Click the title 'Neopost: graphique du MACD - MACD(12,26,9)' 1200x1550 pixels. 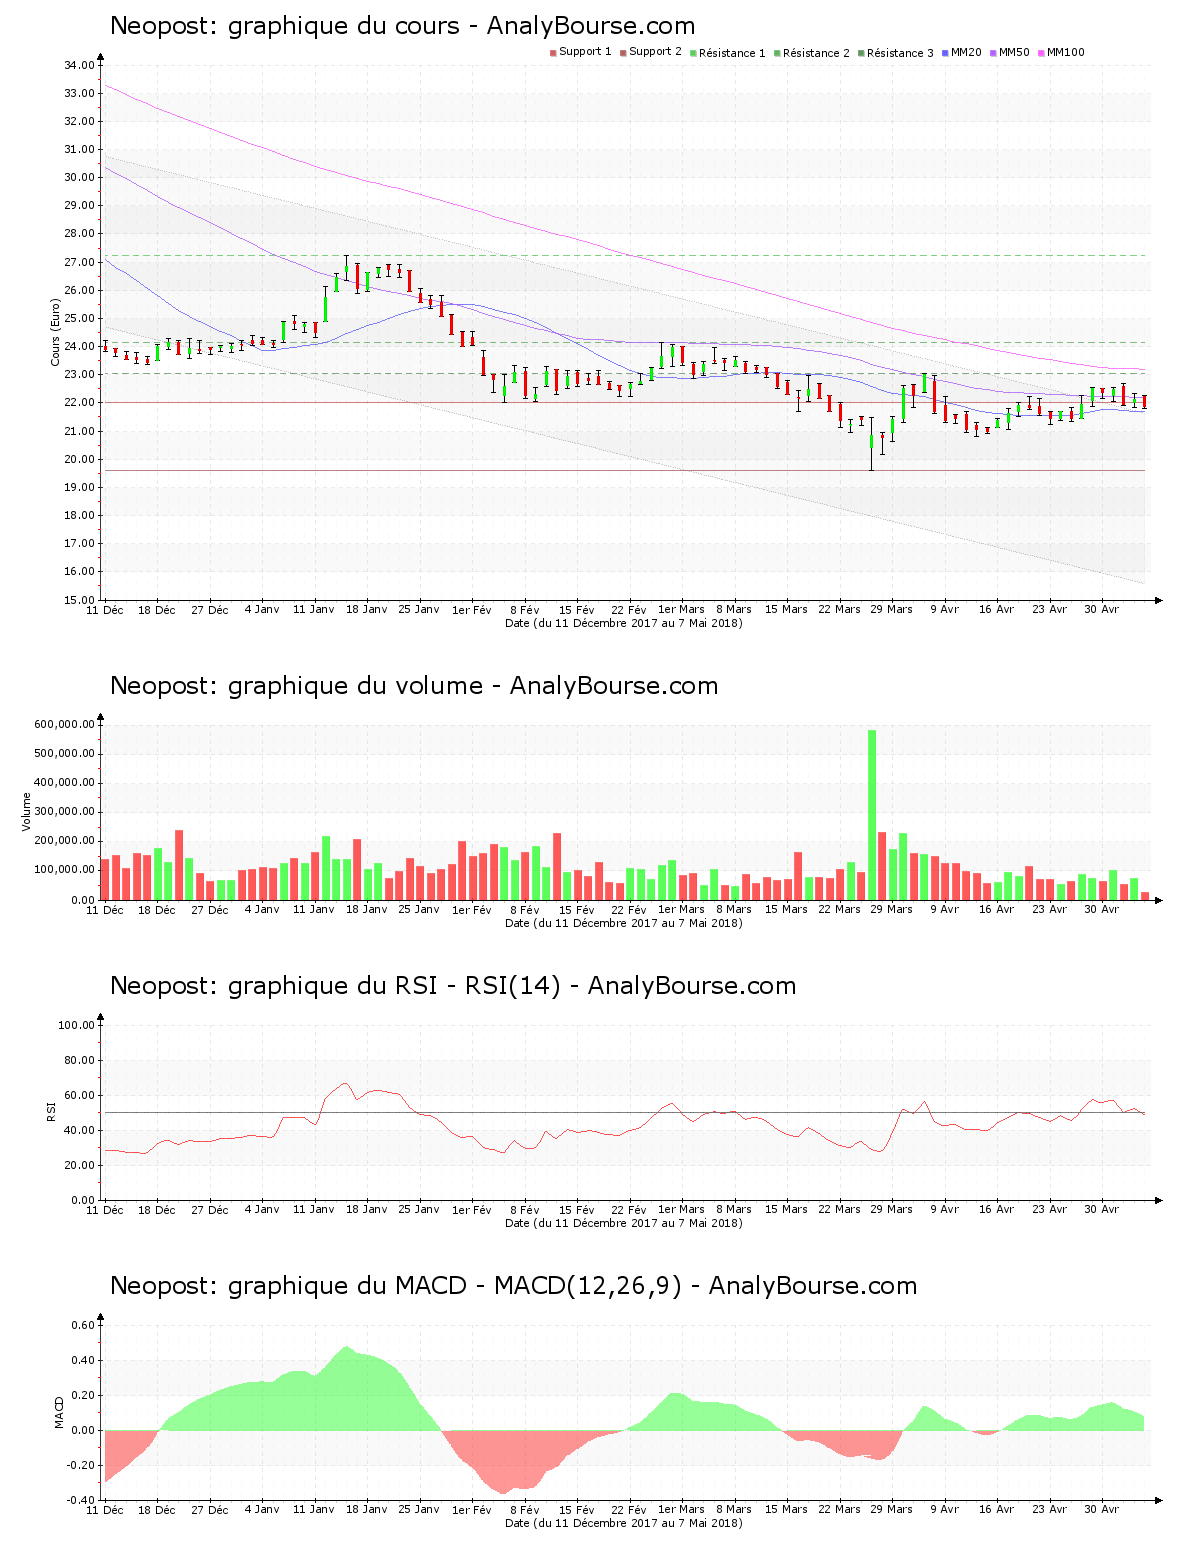[x=396, y=1286]
